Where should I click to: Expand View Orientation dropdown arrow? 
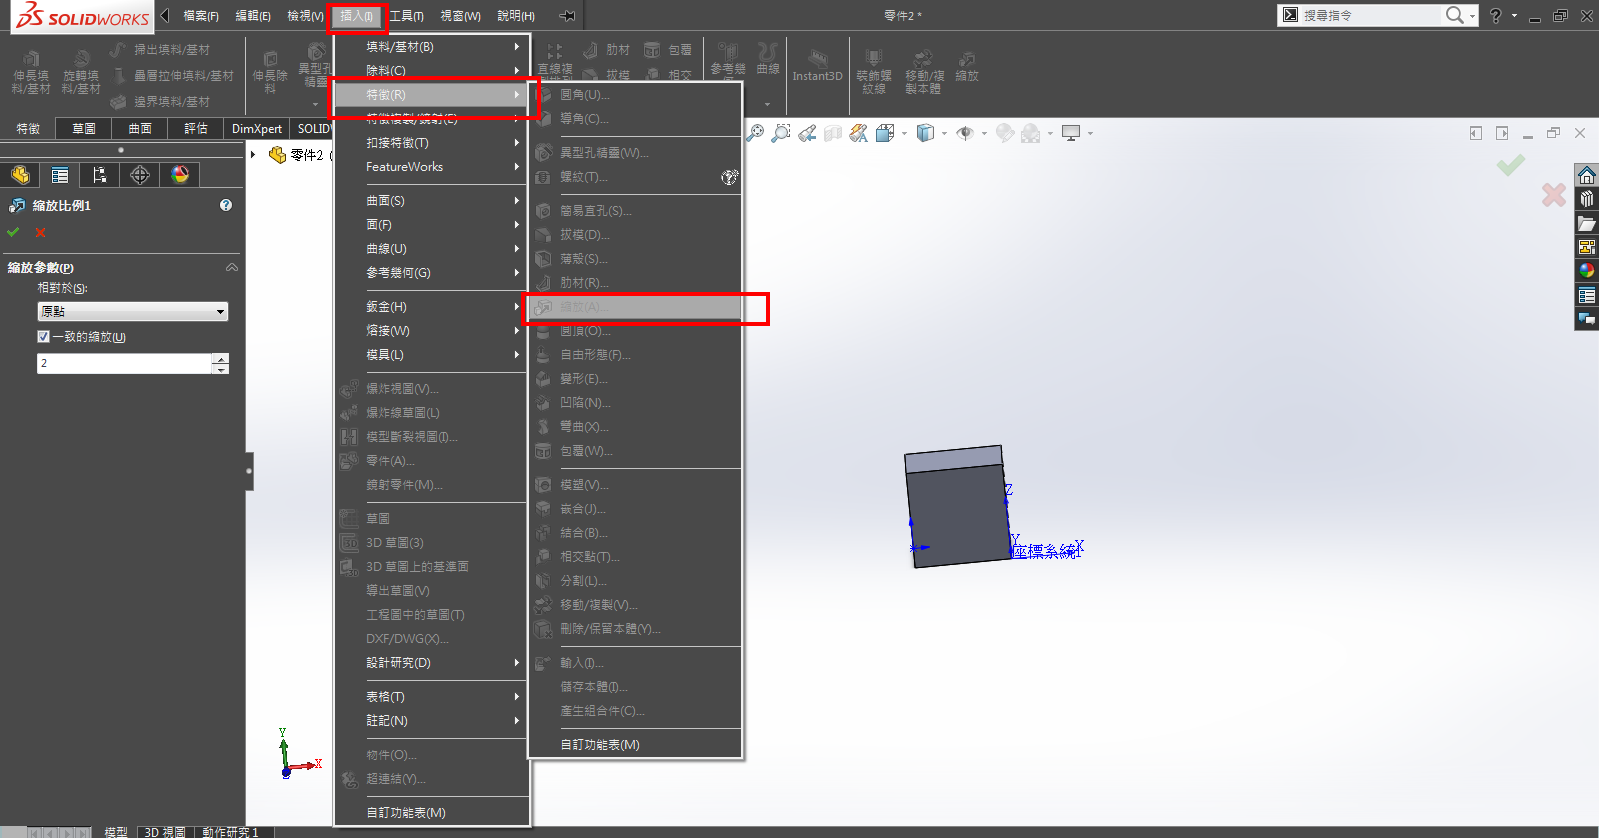(x=904, y=133)
